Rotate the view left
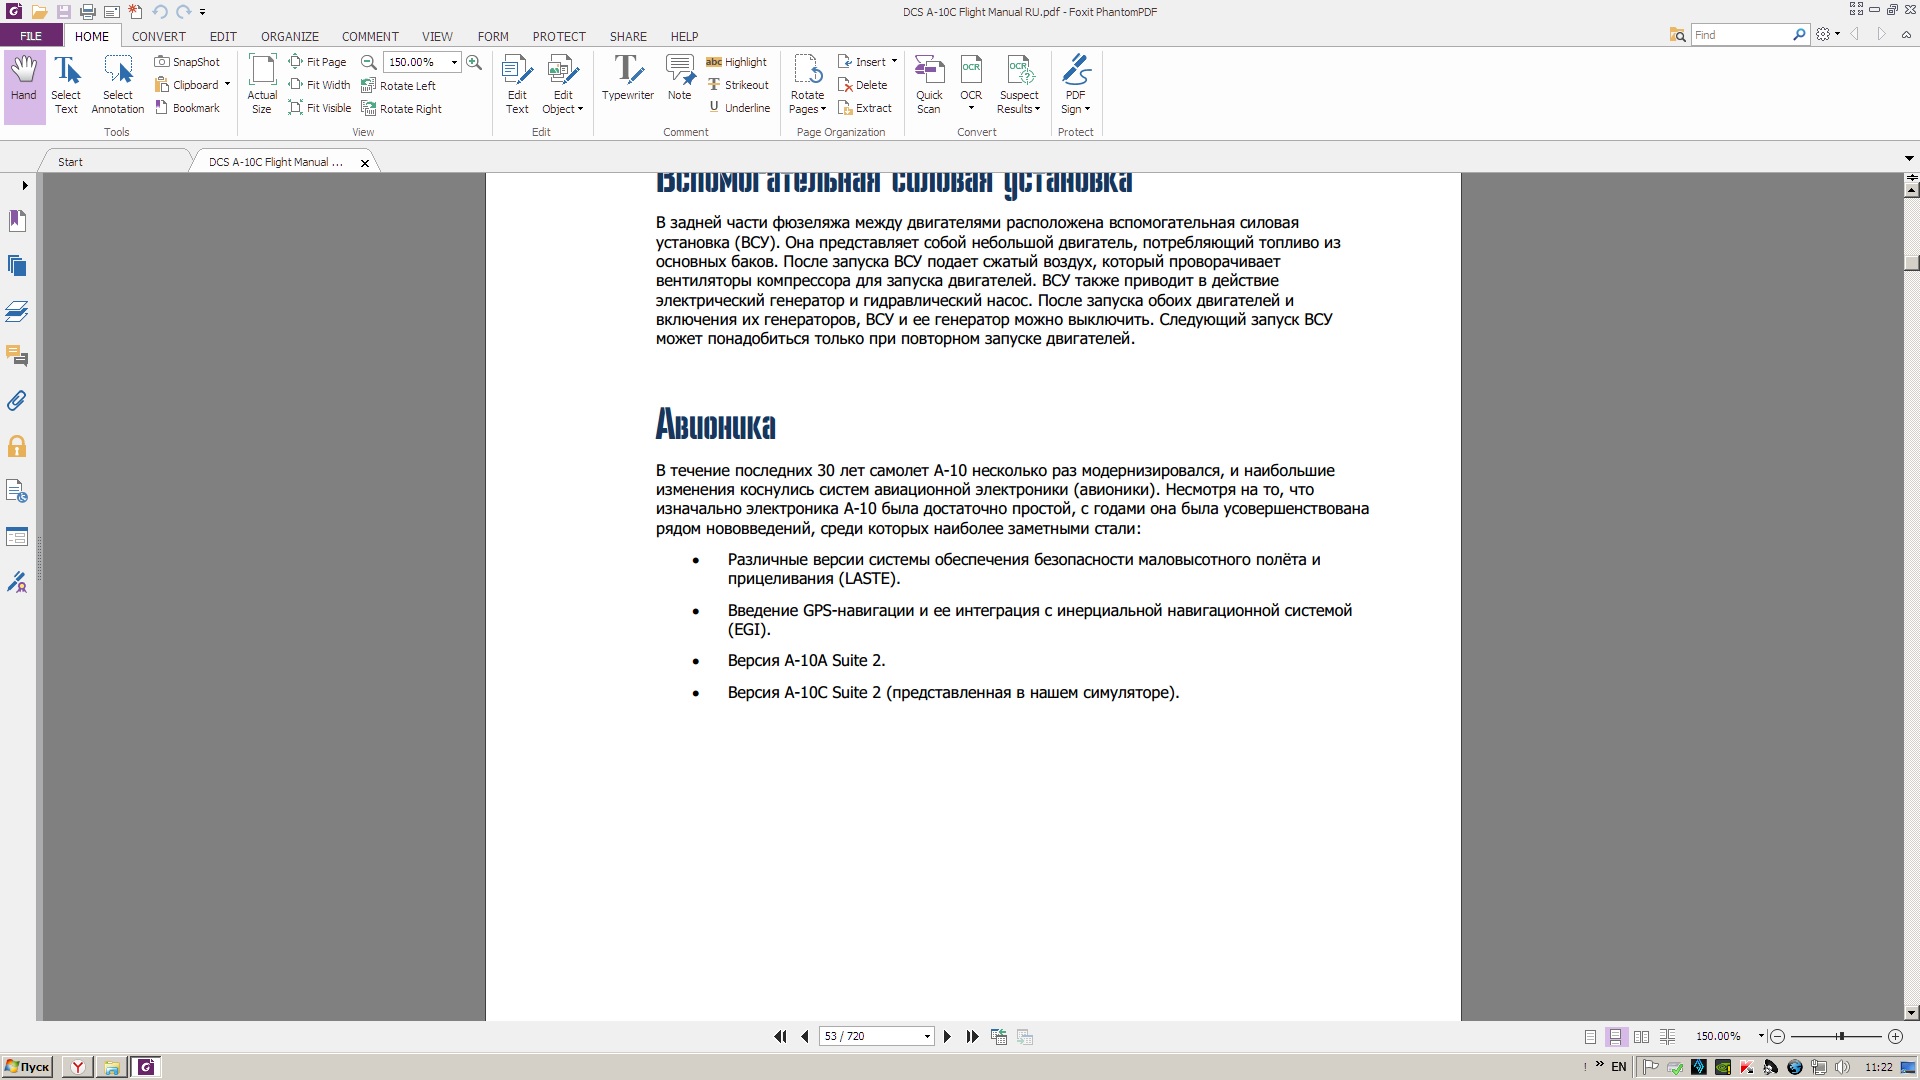Viewport: 1920px width, 1080px height. point(398,86)
